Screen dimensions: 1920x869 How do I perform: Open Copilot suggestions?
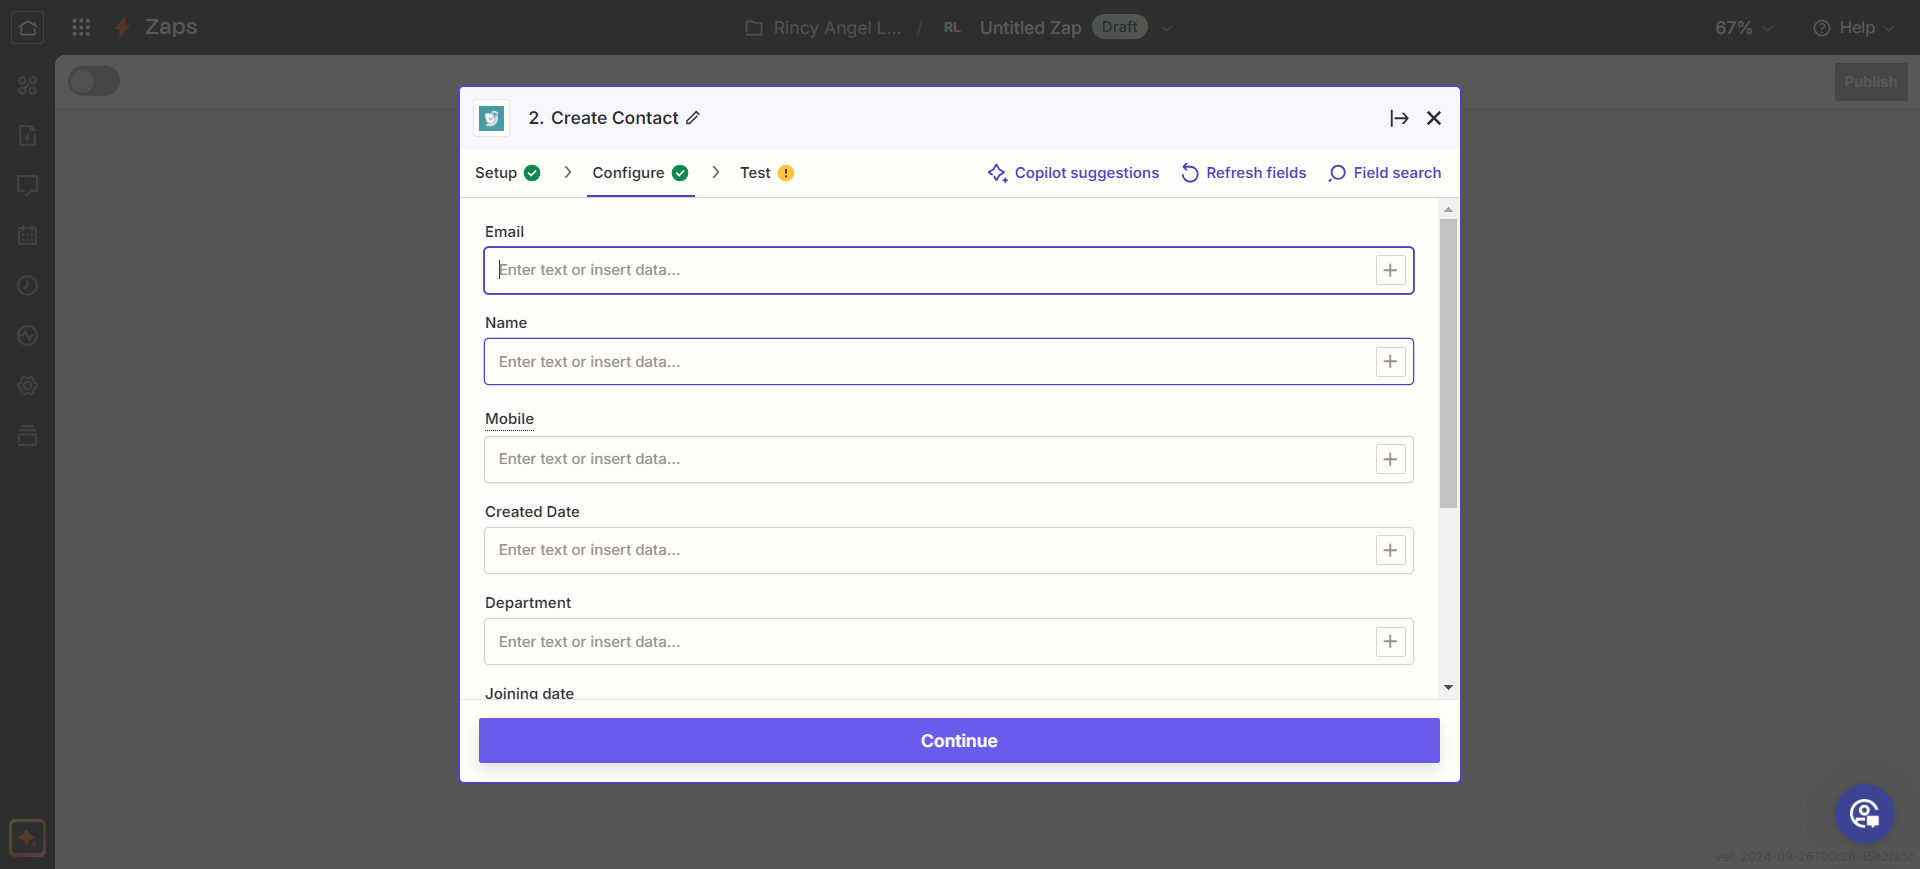pos(1073,173)
